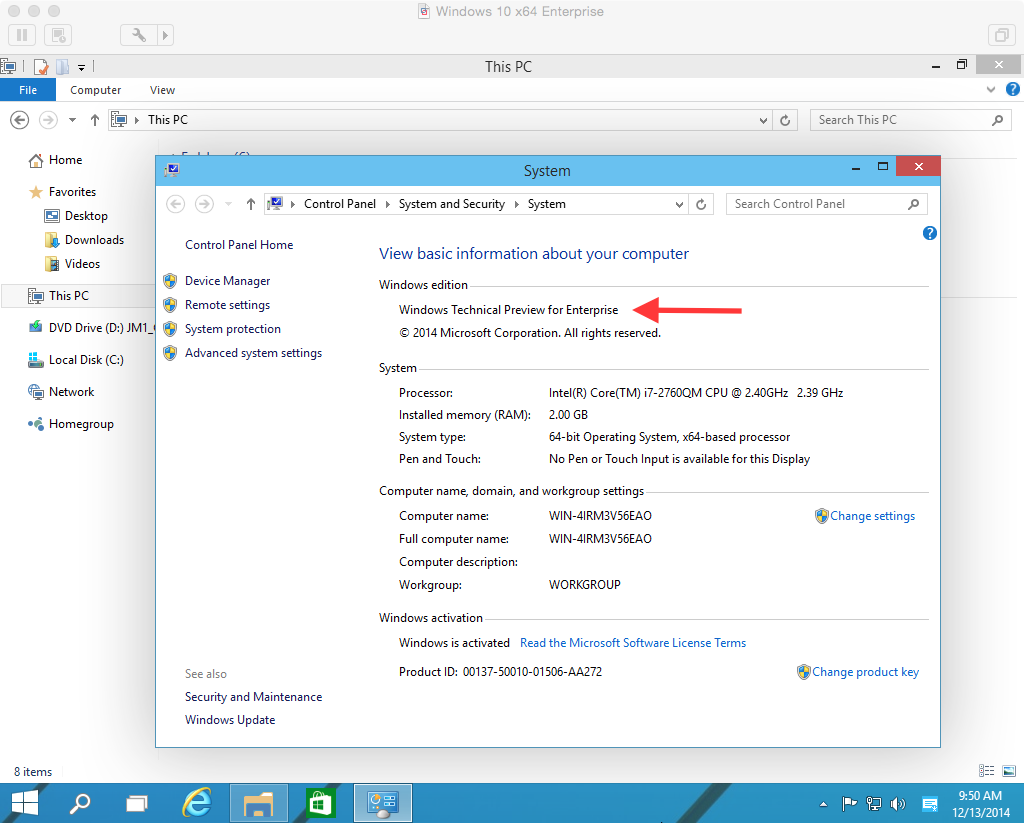The width and height of the screenshot is (1024, 823).
Task: Go up one level in System window
Action: (x=251, y=204)
